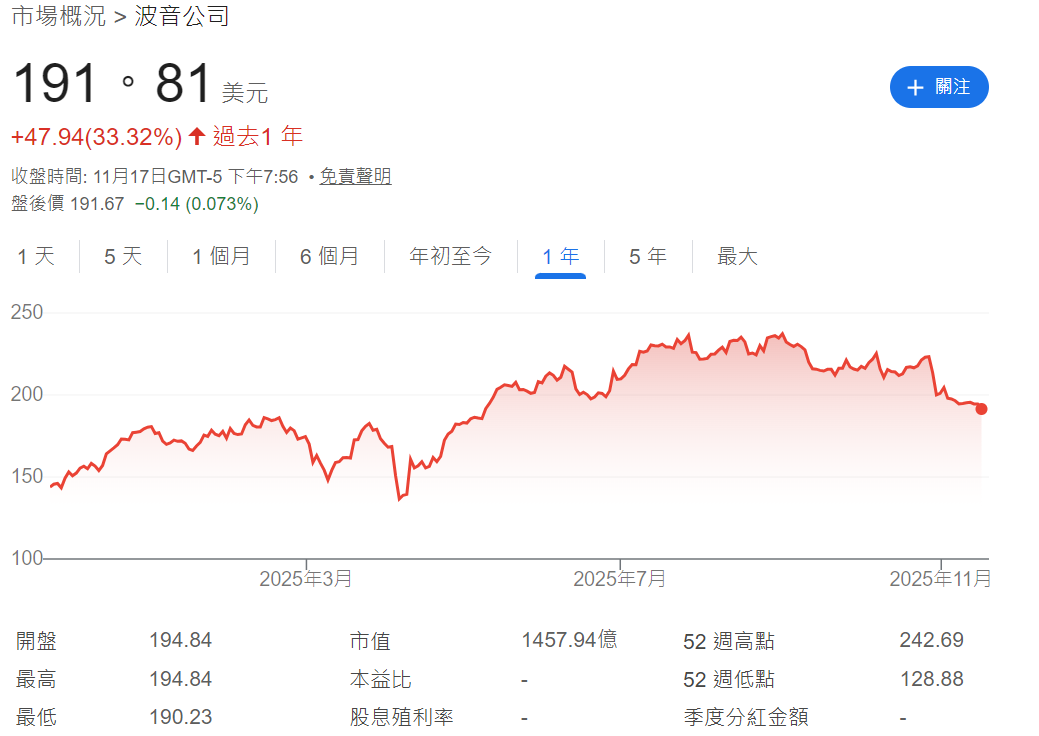Screen dimensions: 1039x736
Task: Open the 免責聲明 disclaimer link
Action: click(x=356, y=176)
